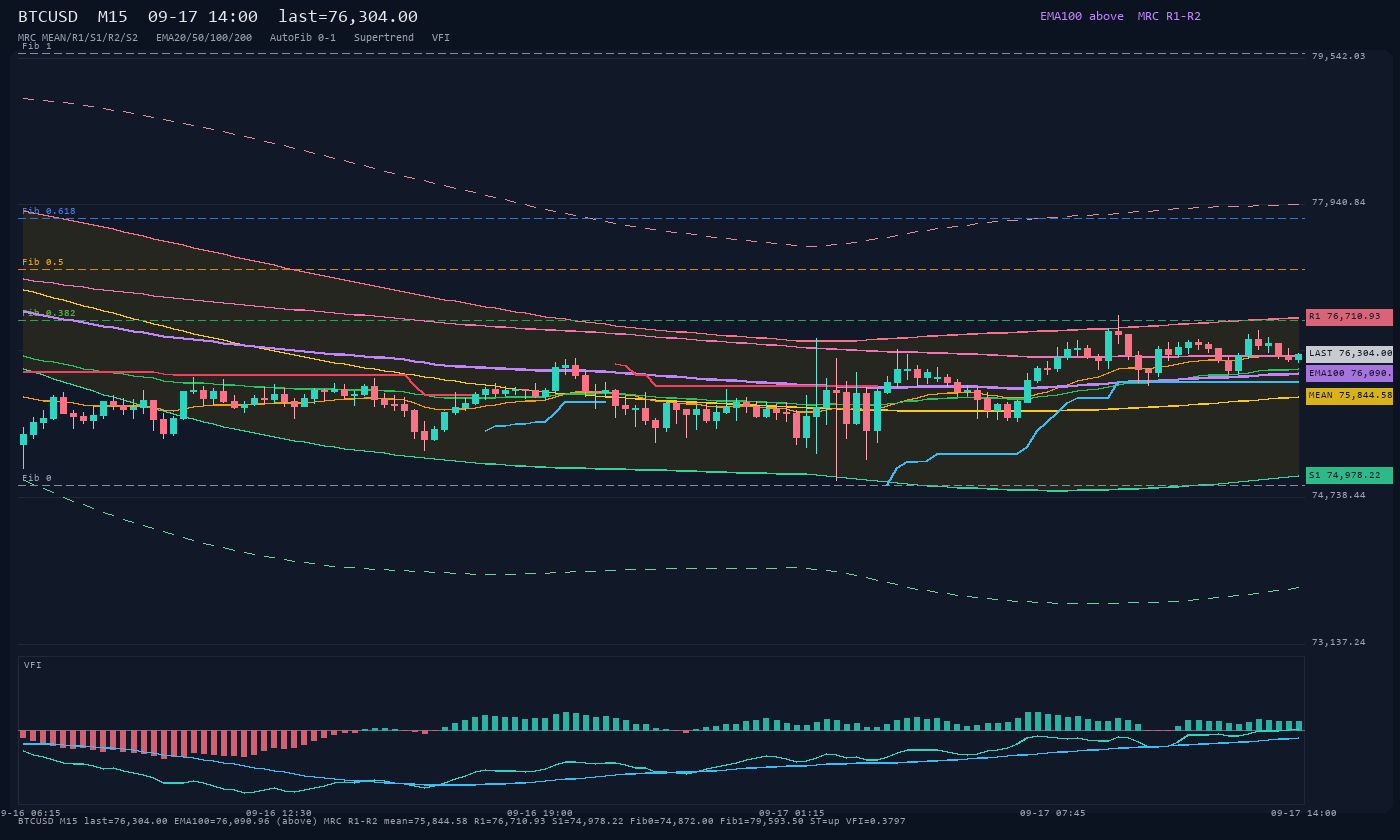The height and width of the screenshot is (840, 1400).
Task: Click the BTCUSD symbol title
Action: click(48, 17)
